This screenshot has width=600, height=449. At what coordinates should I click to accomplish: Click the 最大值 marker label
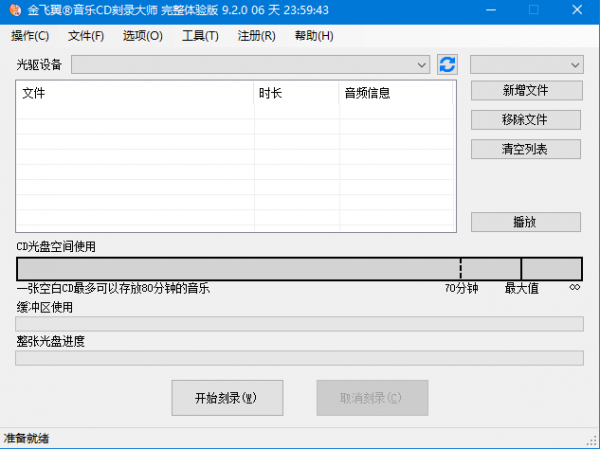click(522, 288)
